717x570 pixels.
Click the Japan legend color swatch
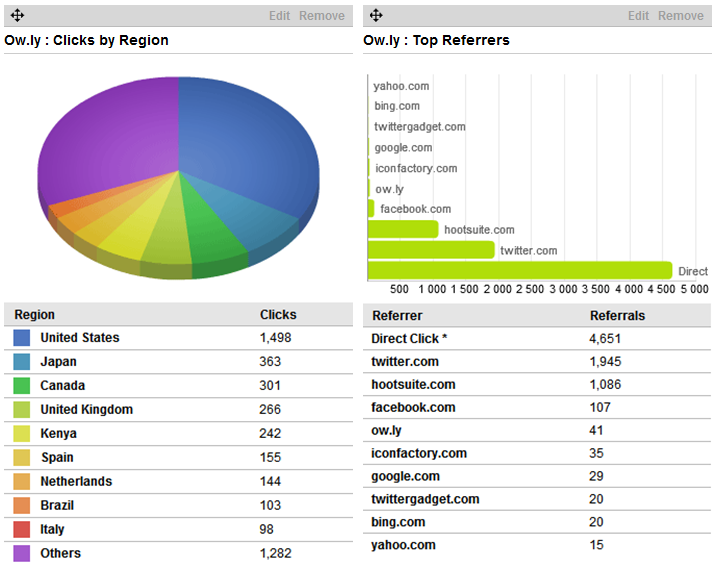point(21,362)
